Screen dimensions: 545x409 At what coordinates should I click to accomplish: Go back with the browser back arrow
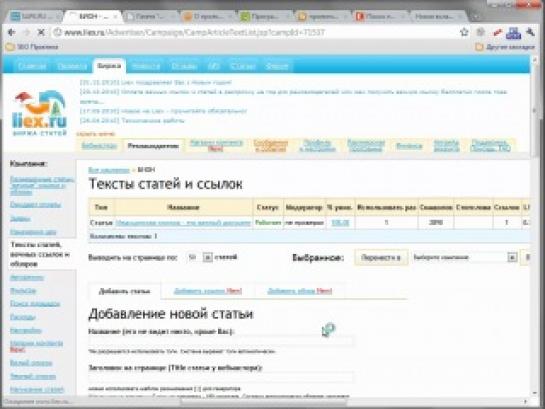click(11, 33)
